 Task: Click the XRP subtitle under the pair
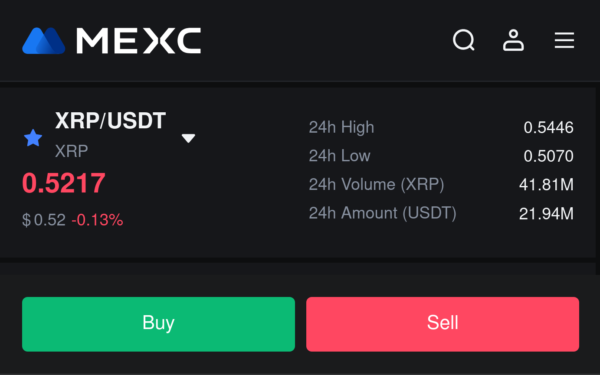click(72, 151)
